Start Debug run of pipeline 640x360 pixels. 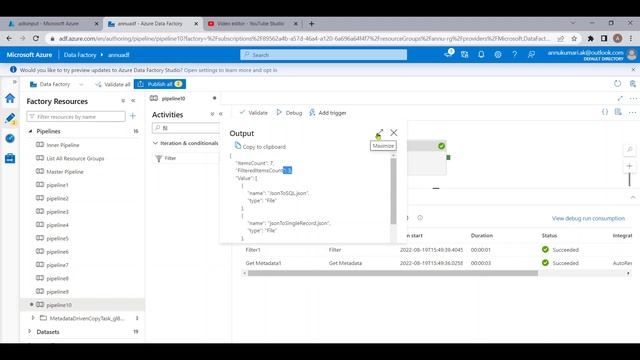289,113
